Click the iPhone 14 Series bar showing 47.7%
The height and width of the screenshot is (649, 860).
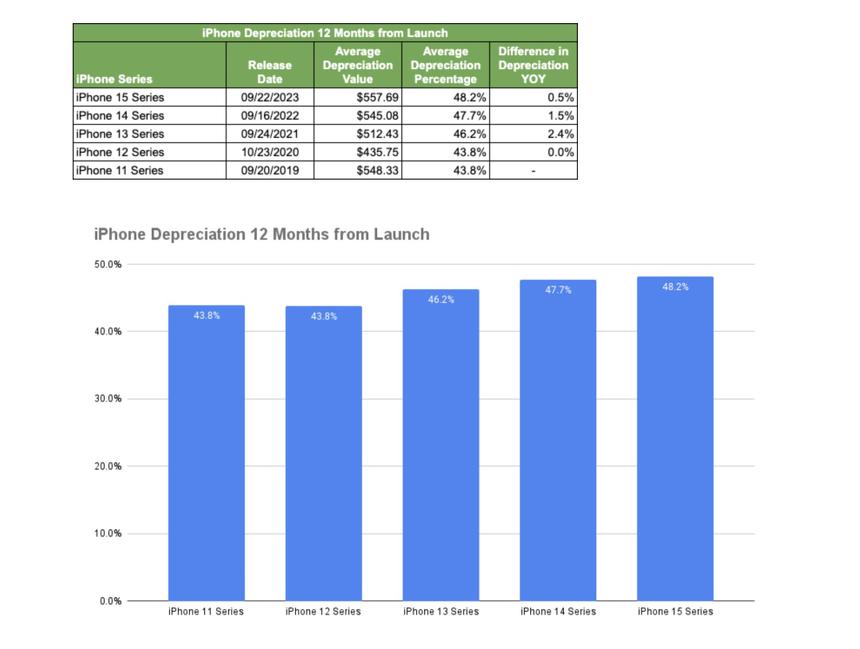tap(558, 440)
